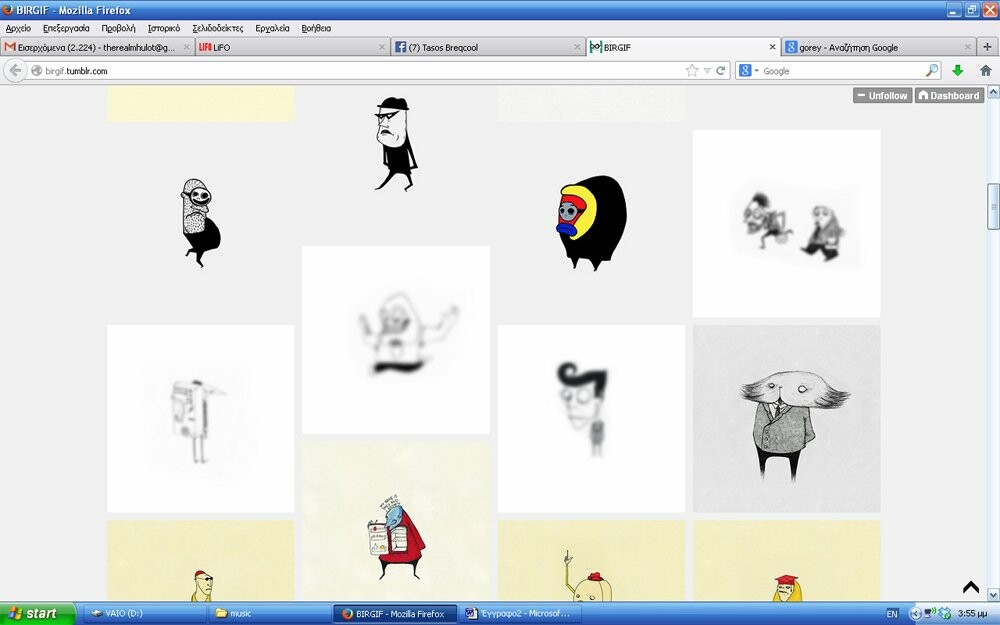Open the figure with raised hand drawing
Image resolution: width=1000 pixels, height=625 pixels.
pyautogui.click(x=591, y=560)
